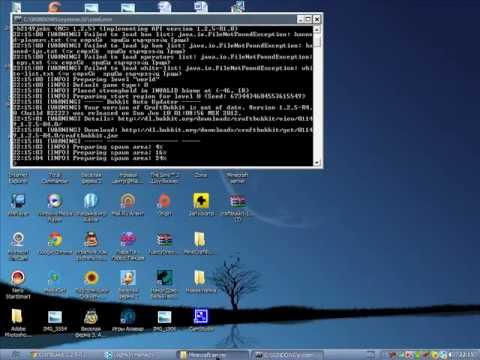Open the folder above the CamStudio shortcut
480x360 pixels.
coord(200,277)
